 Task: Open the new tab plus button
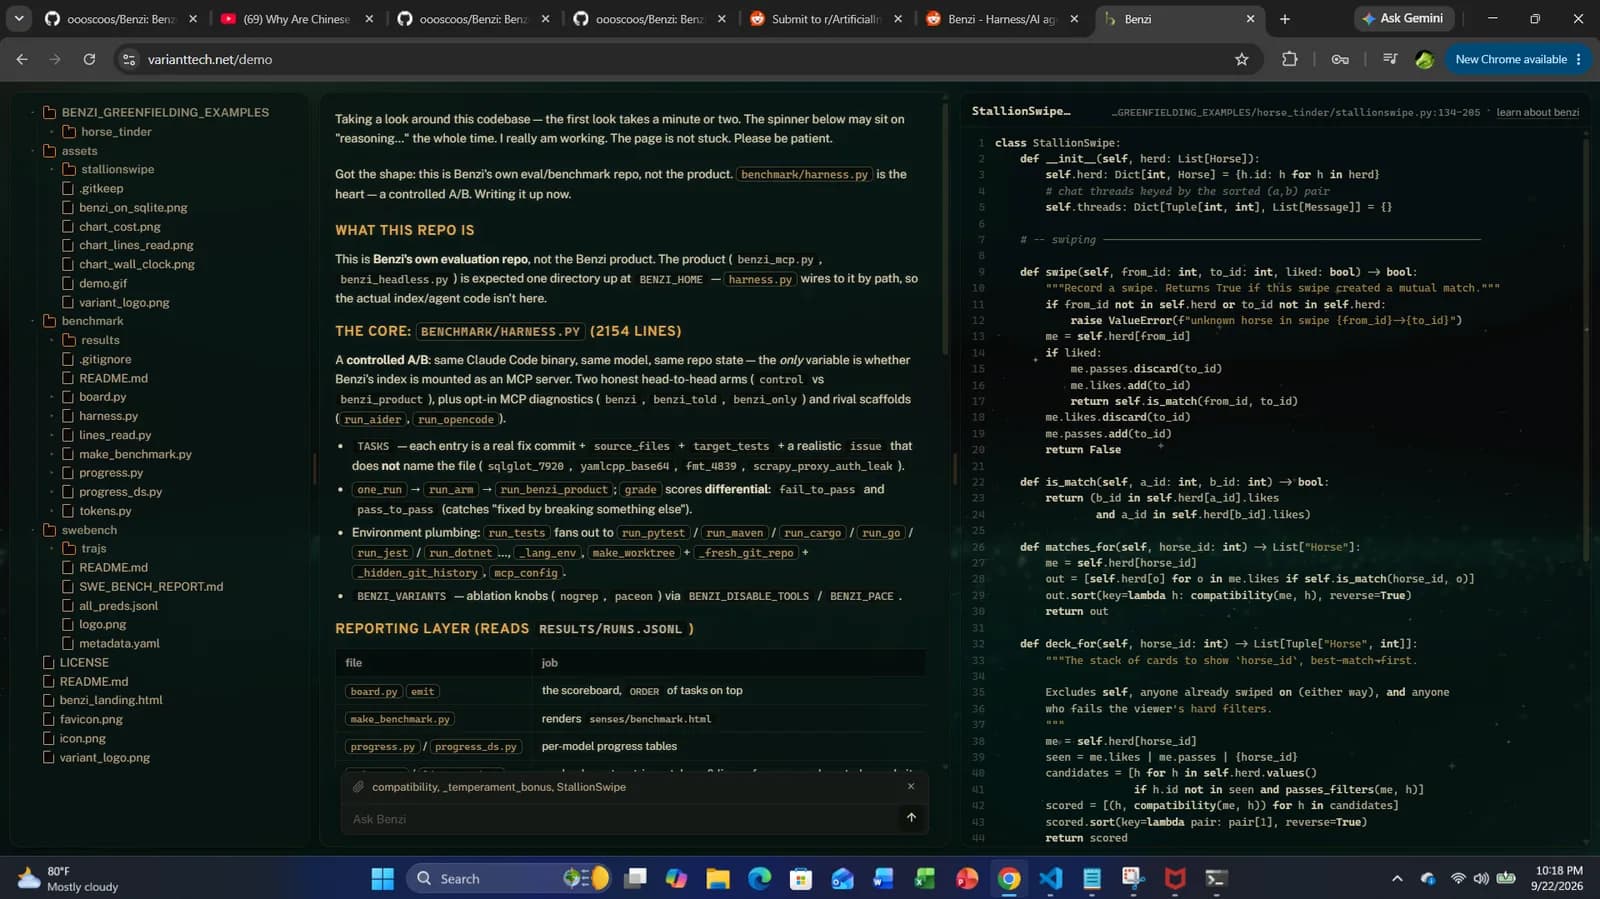(x=1285, y=19)
